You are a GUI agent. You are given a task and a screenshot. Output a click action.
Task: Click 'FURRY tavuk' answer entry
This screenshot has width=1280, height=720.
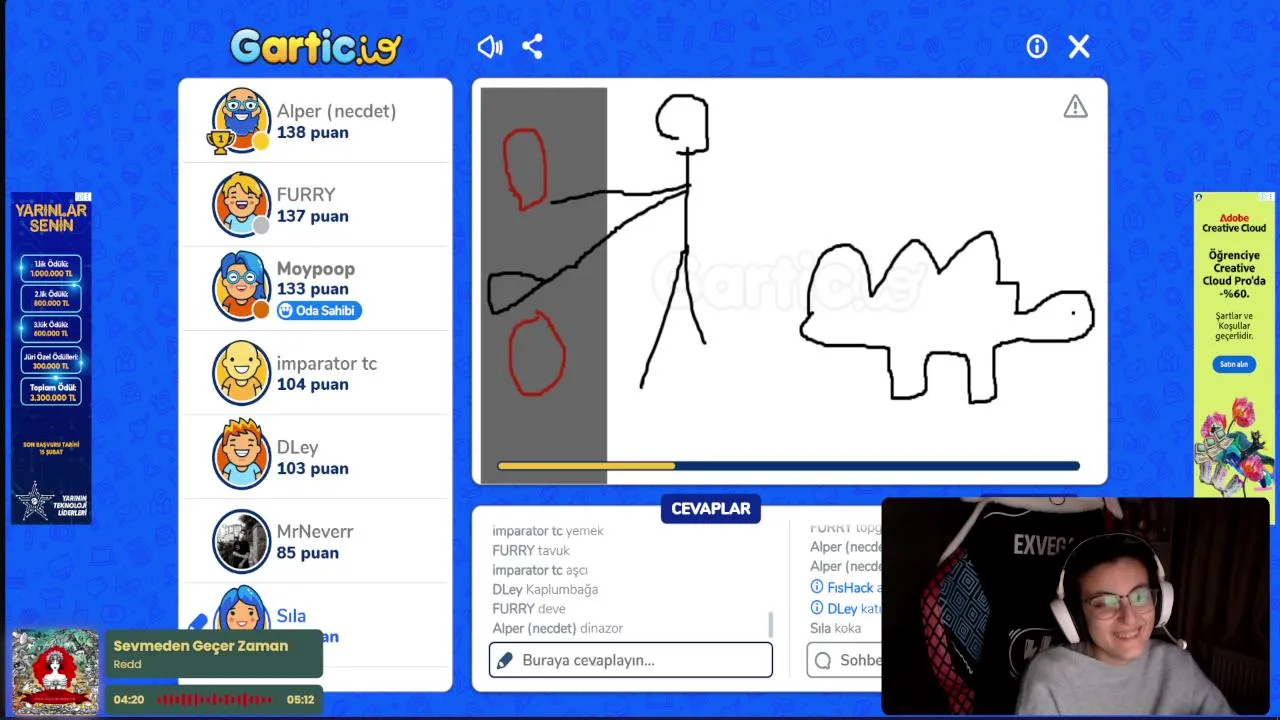[x=531, y=550]
